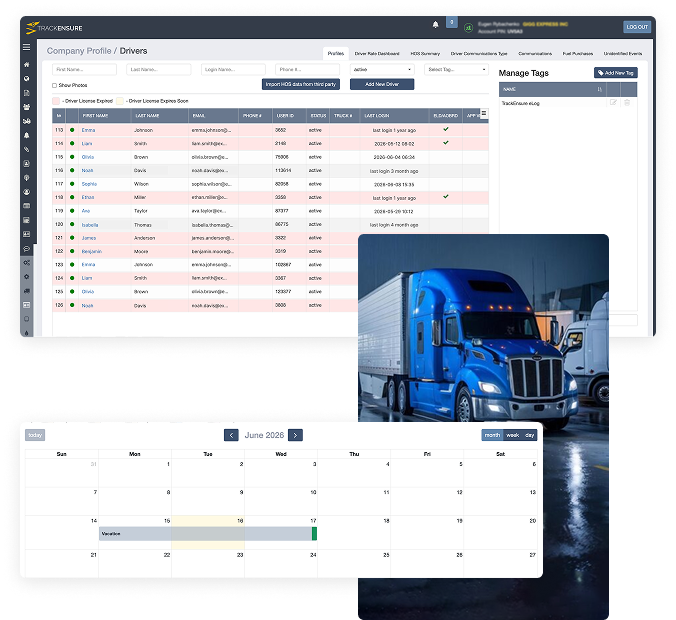This screenshot has width=676, height=620.
Task: Edit the TrackEnsure eLog tag
Action: point(613,103)
